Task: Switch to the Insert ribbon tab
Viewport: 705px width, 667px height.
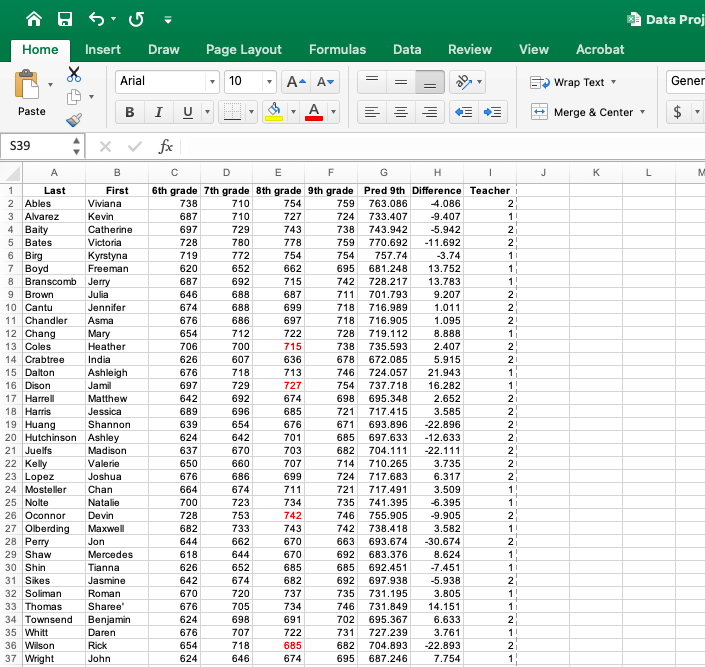Action: point(103,49)
